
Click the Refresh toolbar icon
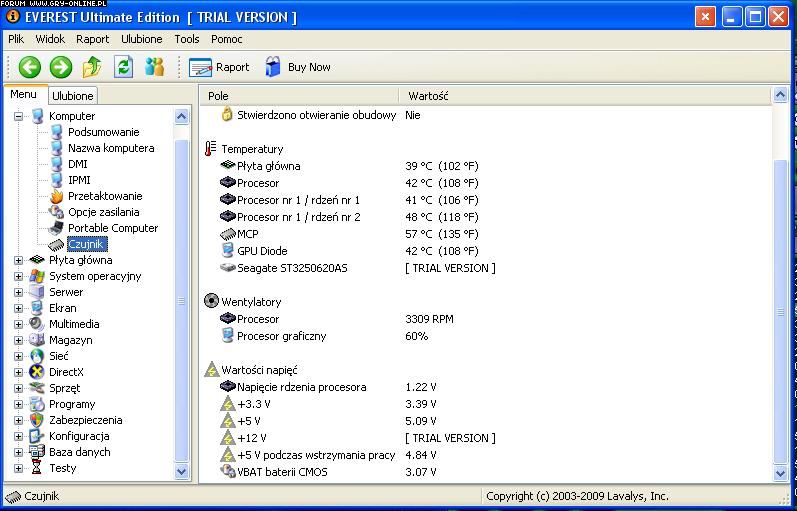123,67
